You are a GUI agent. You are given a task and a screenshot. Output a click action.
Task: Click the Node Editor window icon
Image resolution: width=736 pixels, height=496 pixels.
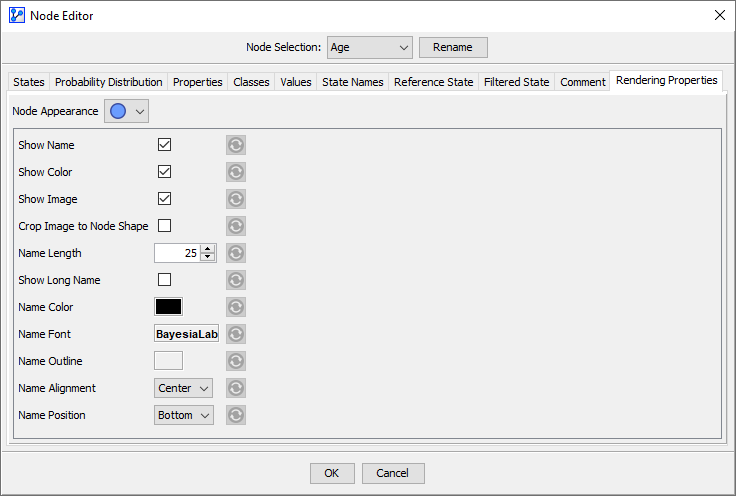pyautogui.click(x=17, y=15)
